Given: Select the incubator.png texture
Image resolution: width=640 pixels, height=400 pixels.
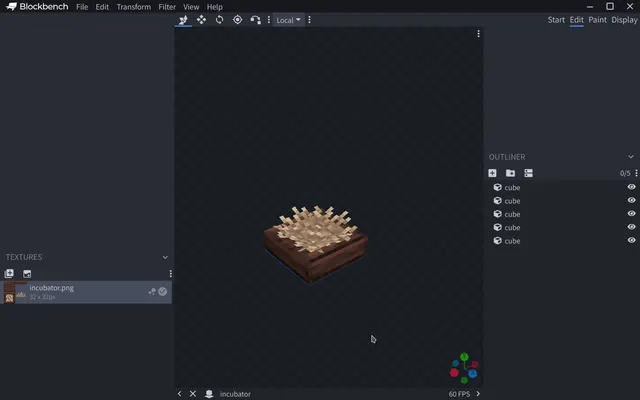Looking at the screenshot, I should pyautogui.click(x=86, y=292).
